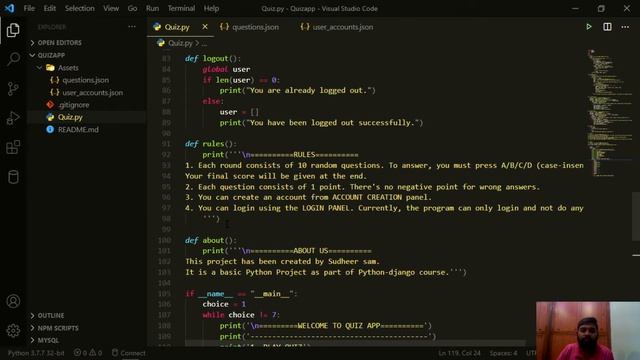Open the Help menu
Image resolution: width=640 pixels, height=360 pixels.
tap(211, 8)
